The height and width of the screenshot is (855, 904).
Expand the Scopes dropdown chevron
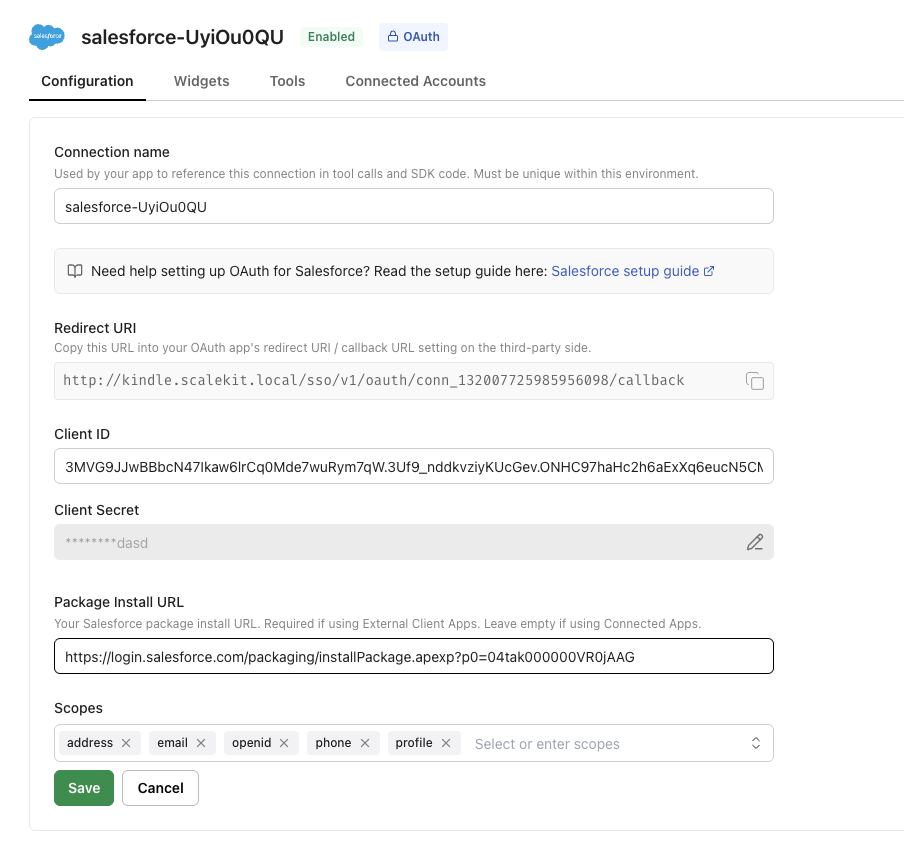coord(756,743)
